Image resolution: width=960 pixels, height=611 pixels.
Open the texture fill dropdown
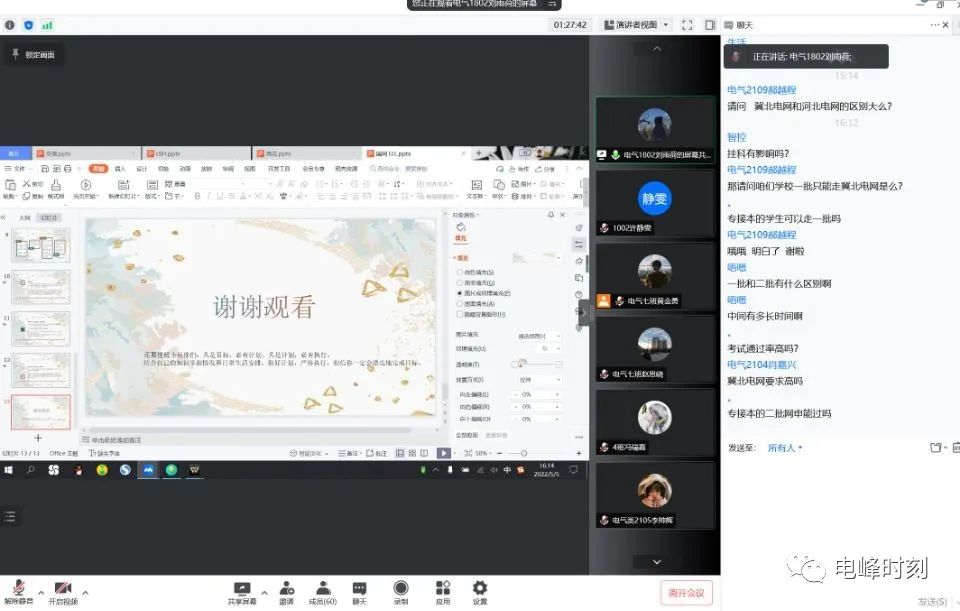(x=550, y=348)
